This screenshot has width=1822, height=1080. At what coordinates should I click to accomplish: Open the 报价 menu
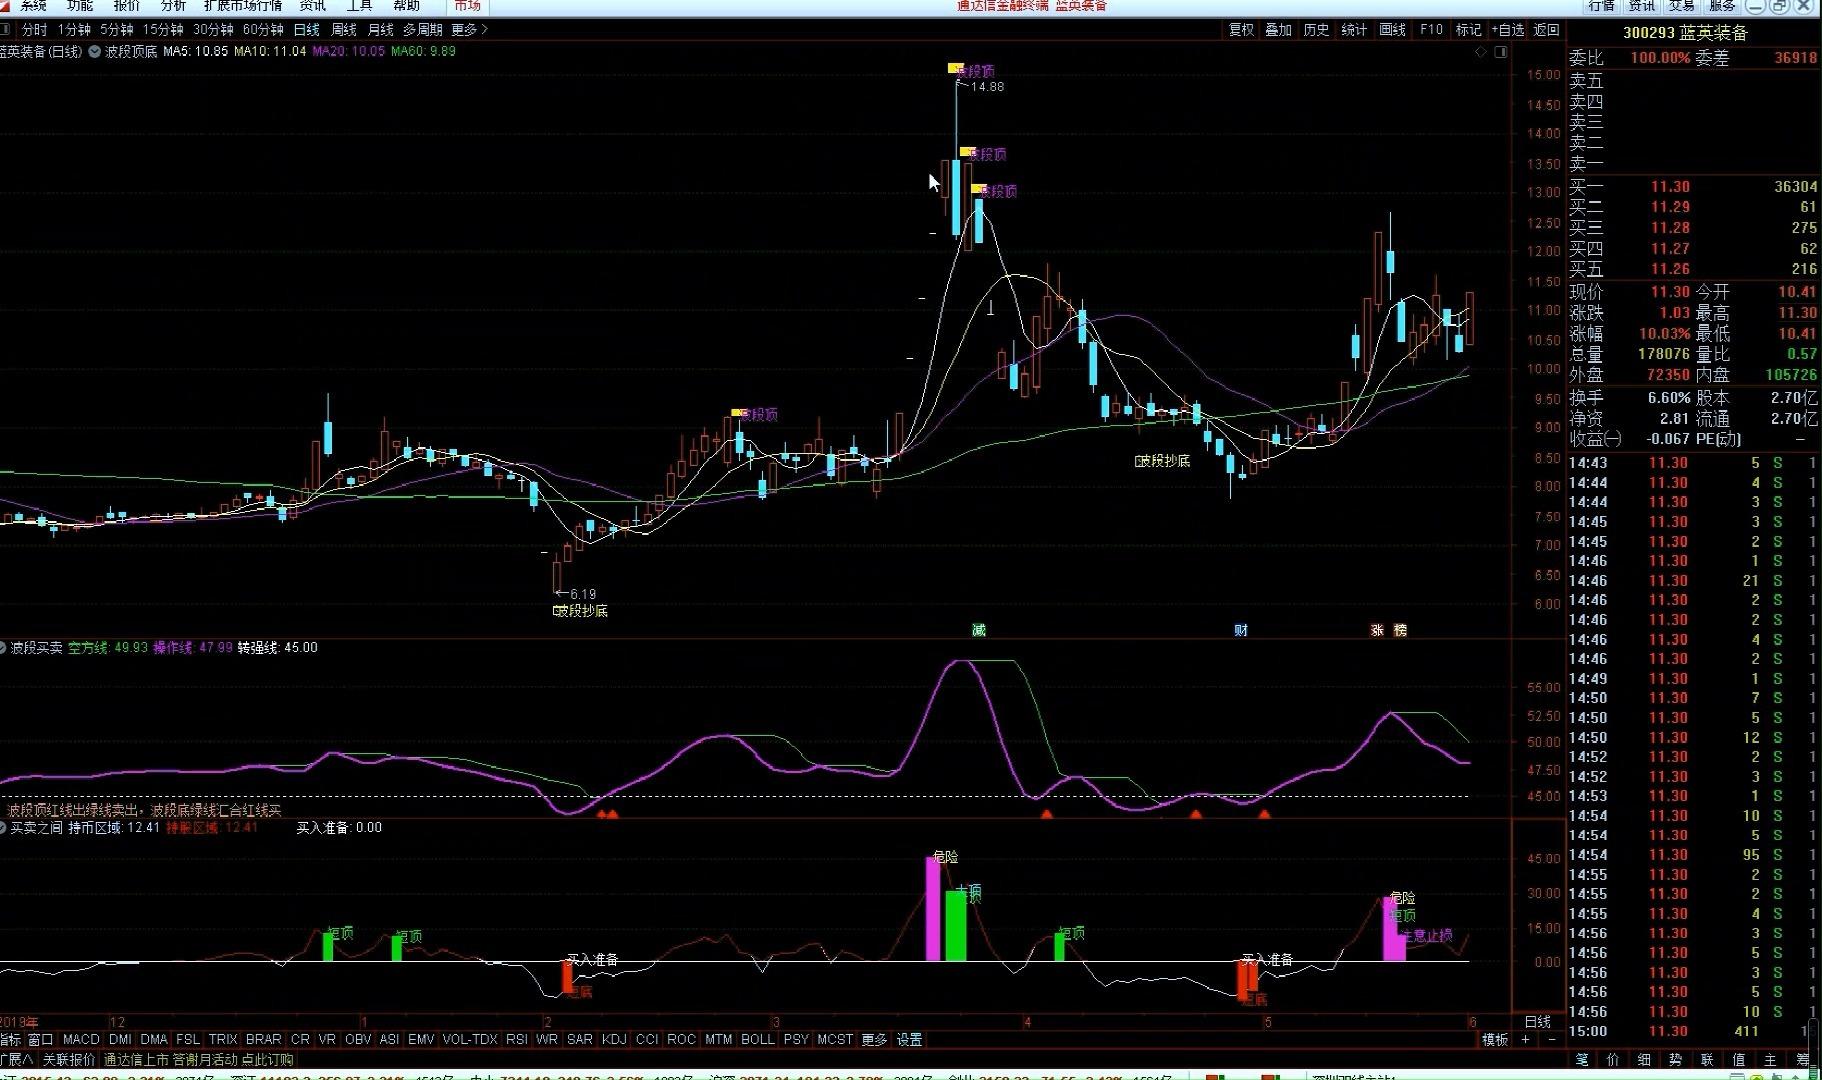click(x=127, y=6)
